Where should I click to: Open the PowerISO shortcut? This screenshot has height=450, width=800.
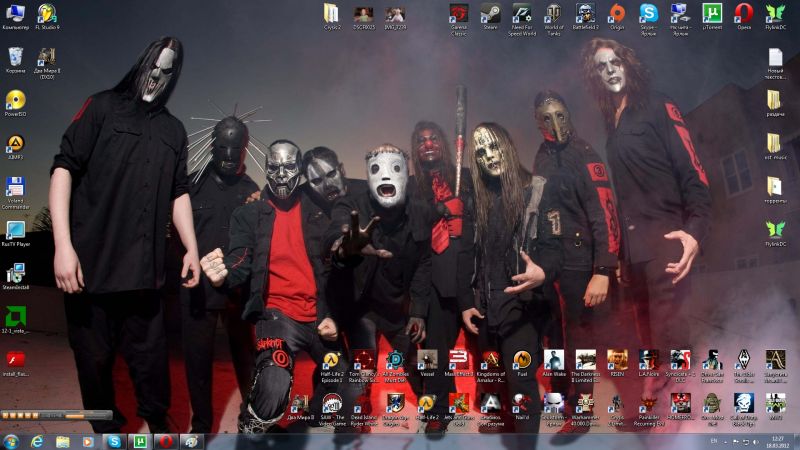15,104
